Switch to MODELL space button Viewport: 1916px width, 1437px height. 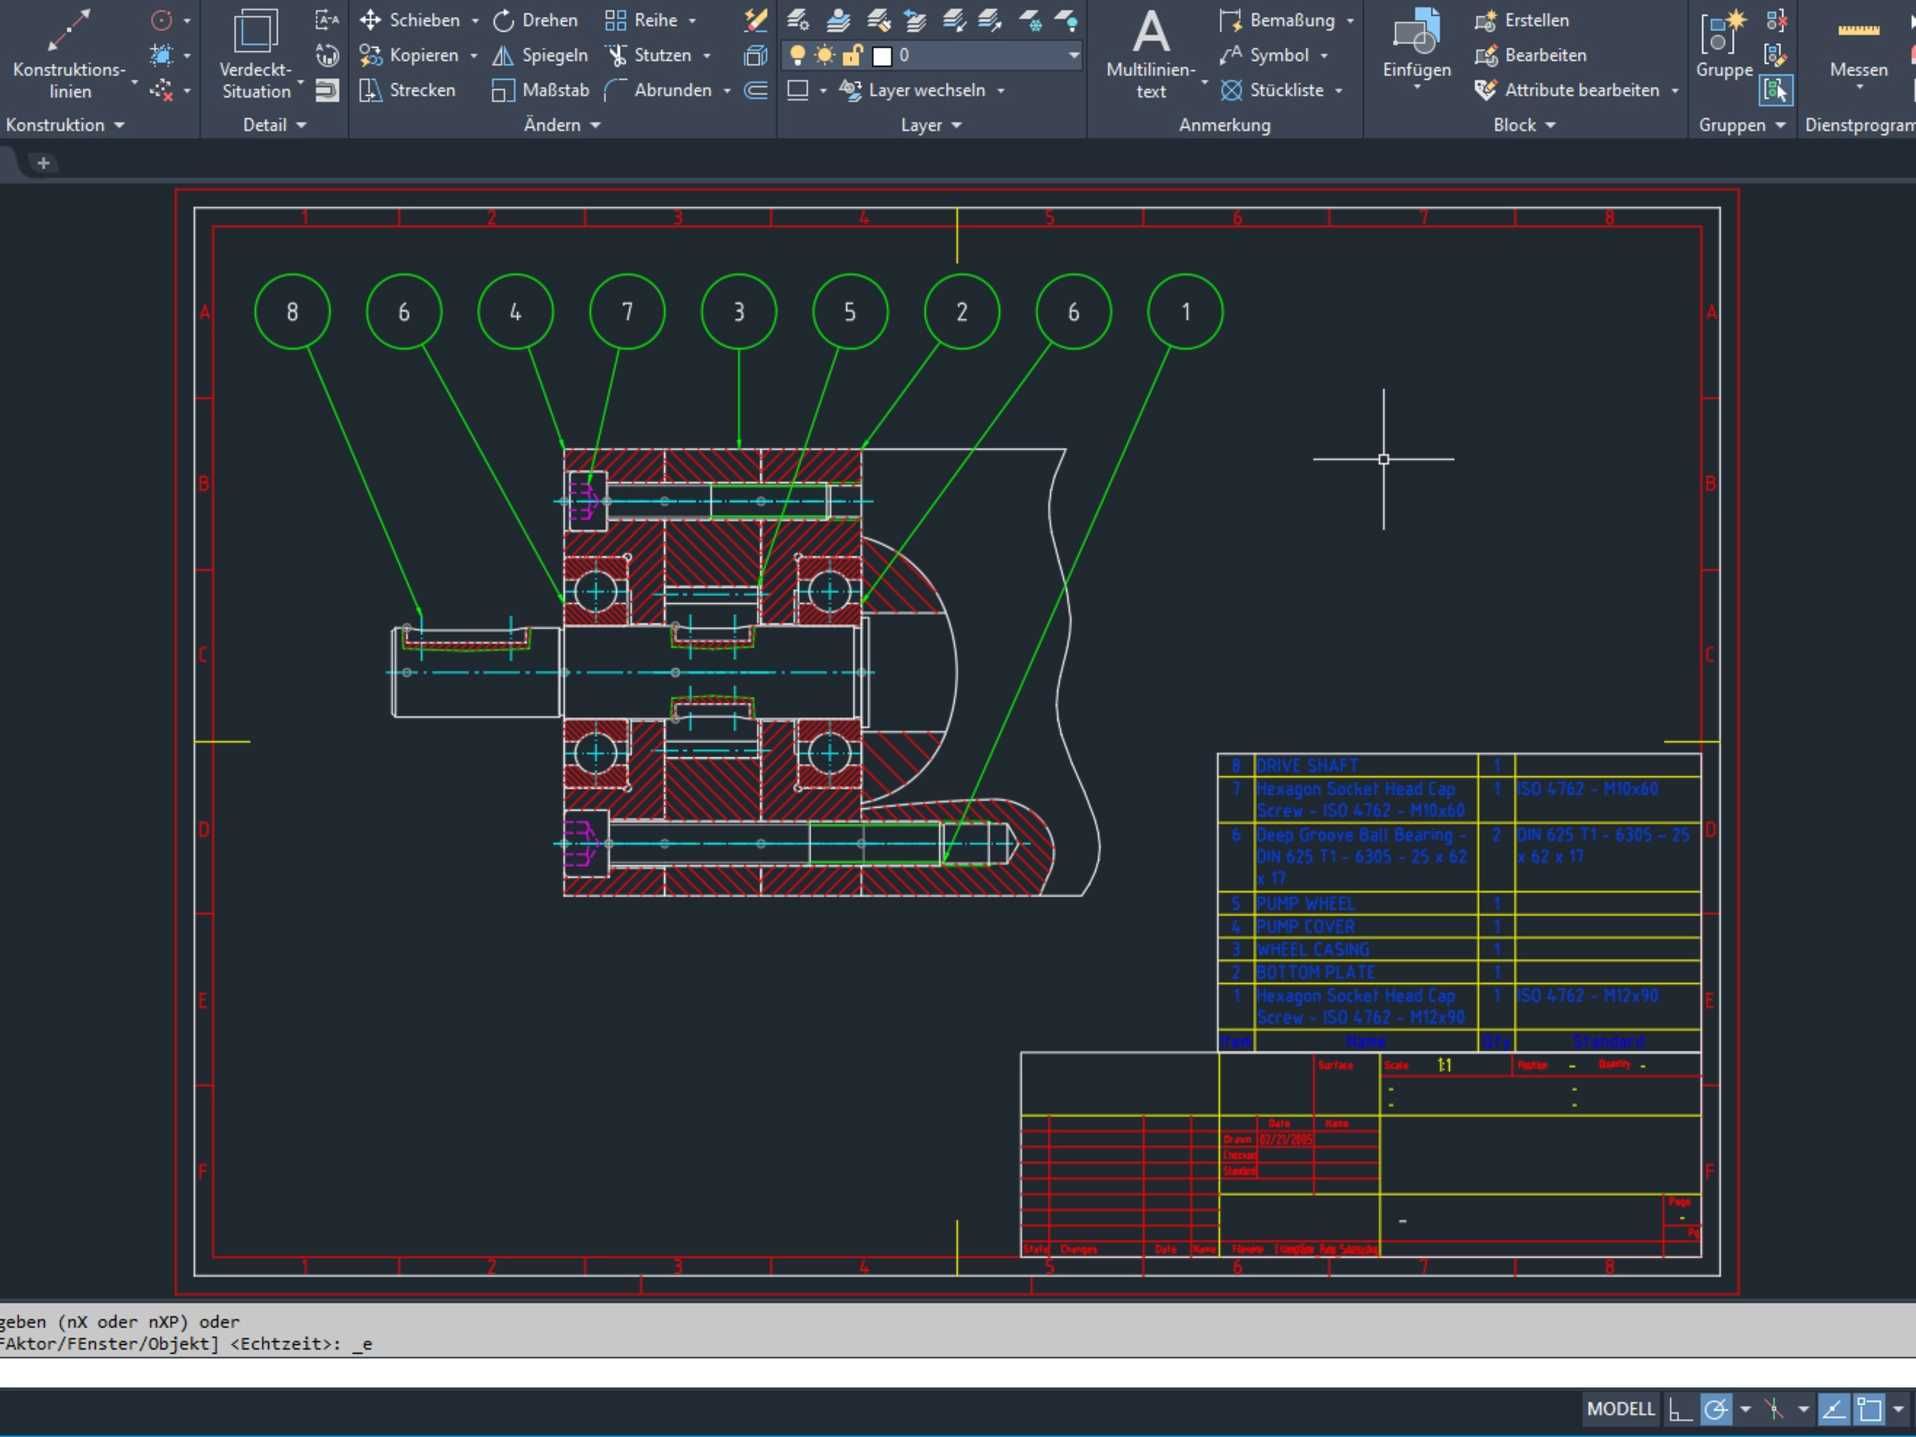[x=1620, y=1409]
